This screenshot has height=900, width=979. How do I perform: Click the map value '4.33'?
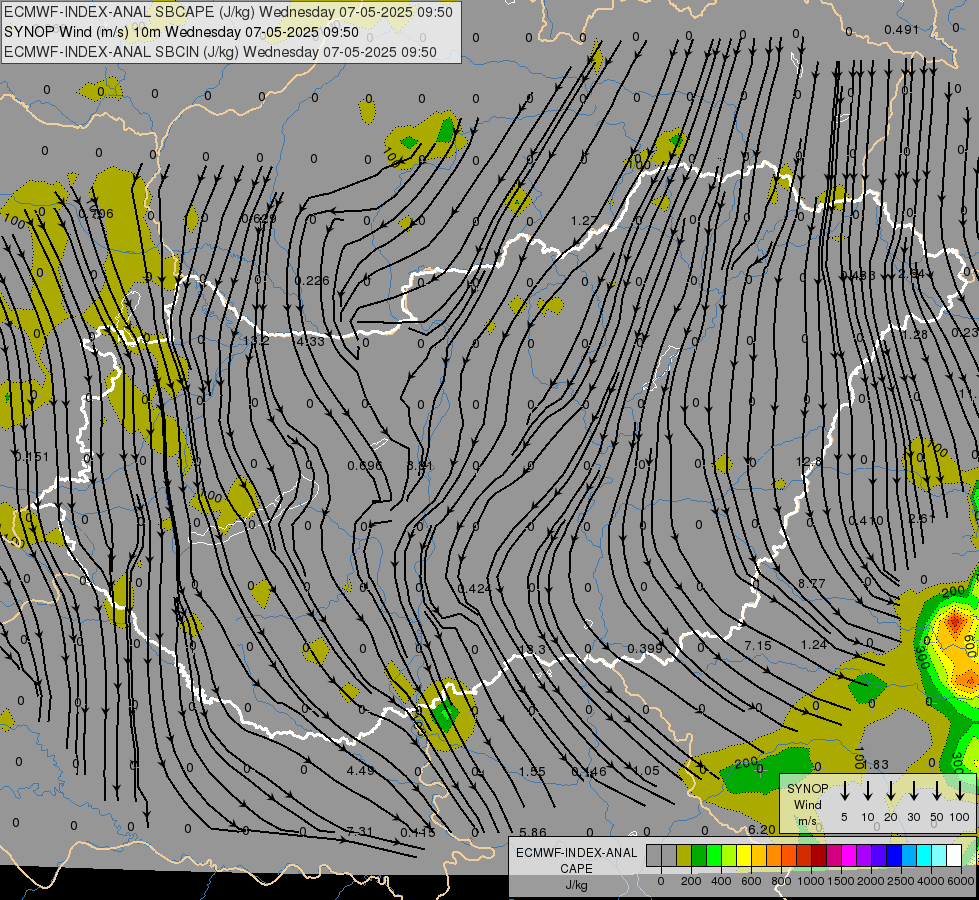coord(310,342)
